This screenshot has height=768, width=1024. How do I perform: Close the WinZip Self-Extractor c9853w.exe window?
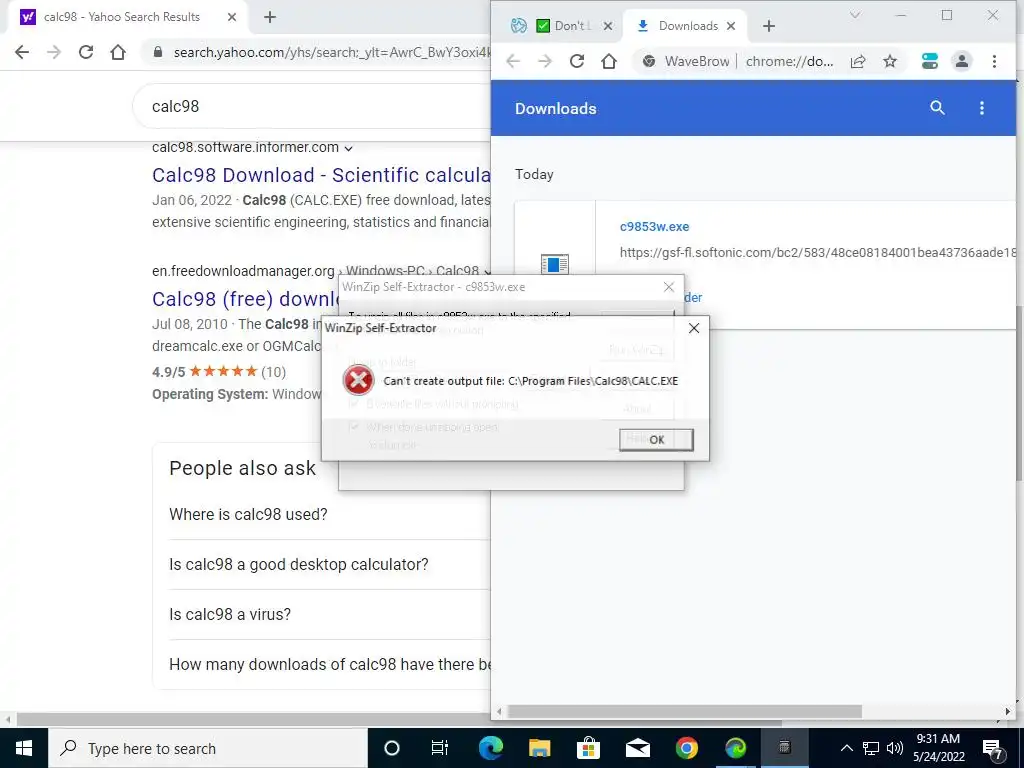click(x=668, y=287)
